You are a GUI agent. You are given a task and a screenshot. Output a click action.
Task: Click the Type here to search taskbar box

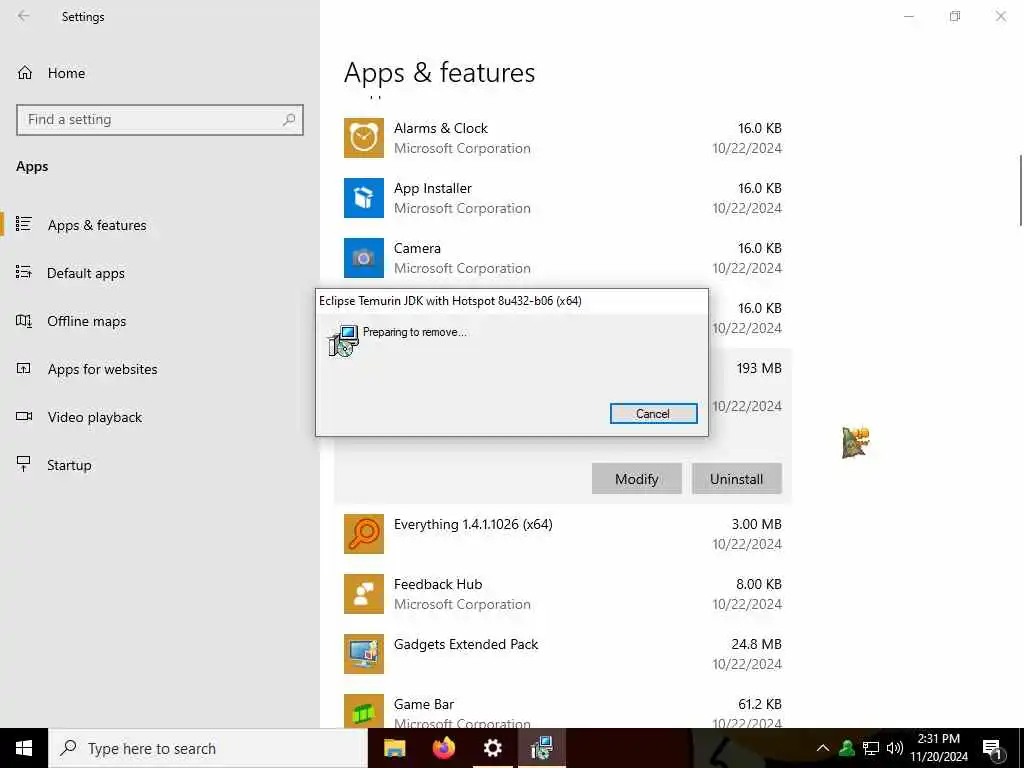click(x=208, y=748)
